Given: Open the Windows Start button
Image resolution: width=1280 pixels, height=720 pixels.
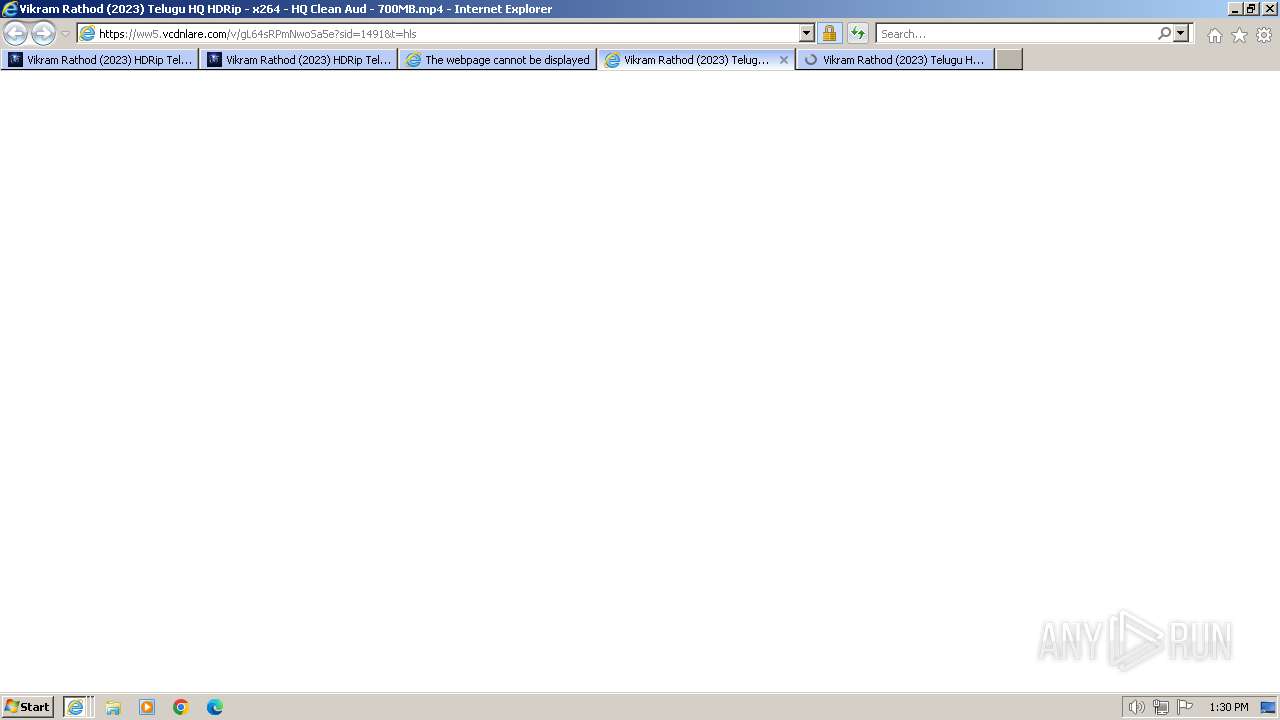Looking at the screenshot, I should point(27,707).
